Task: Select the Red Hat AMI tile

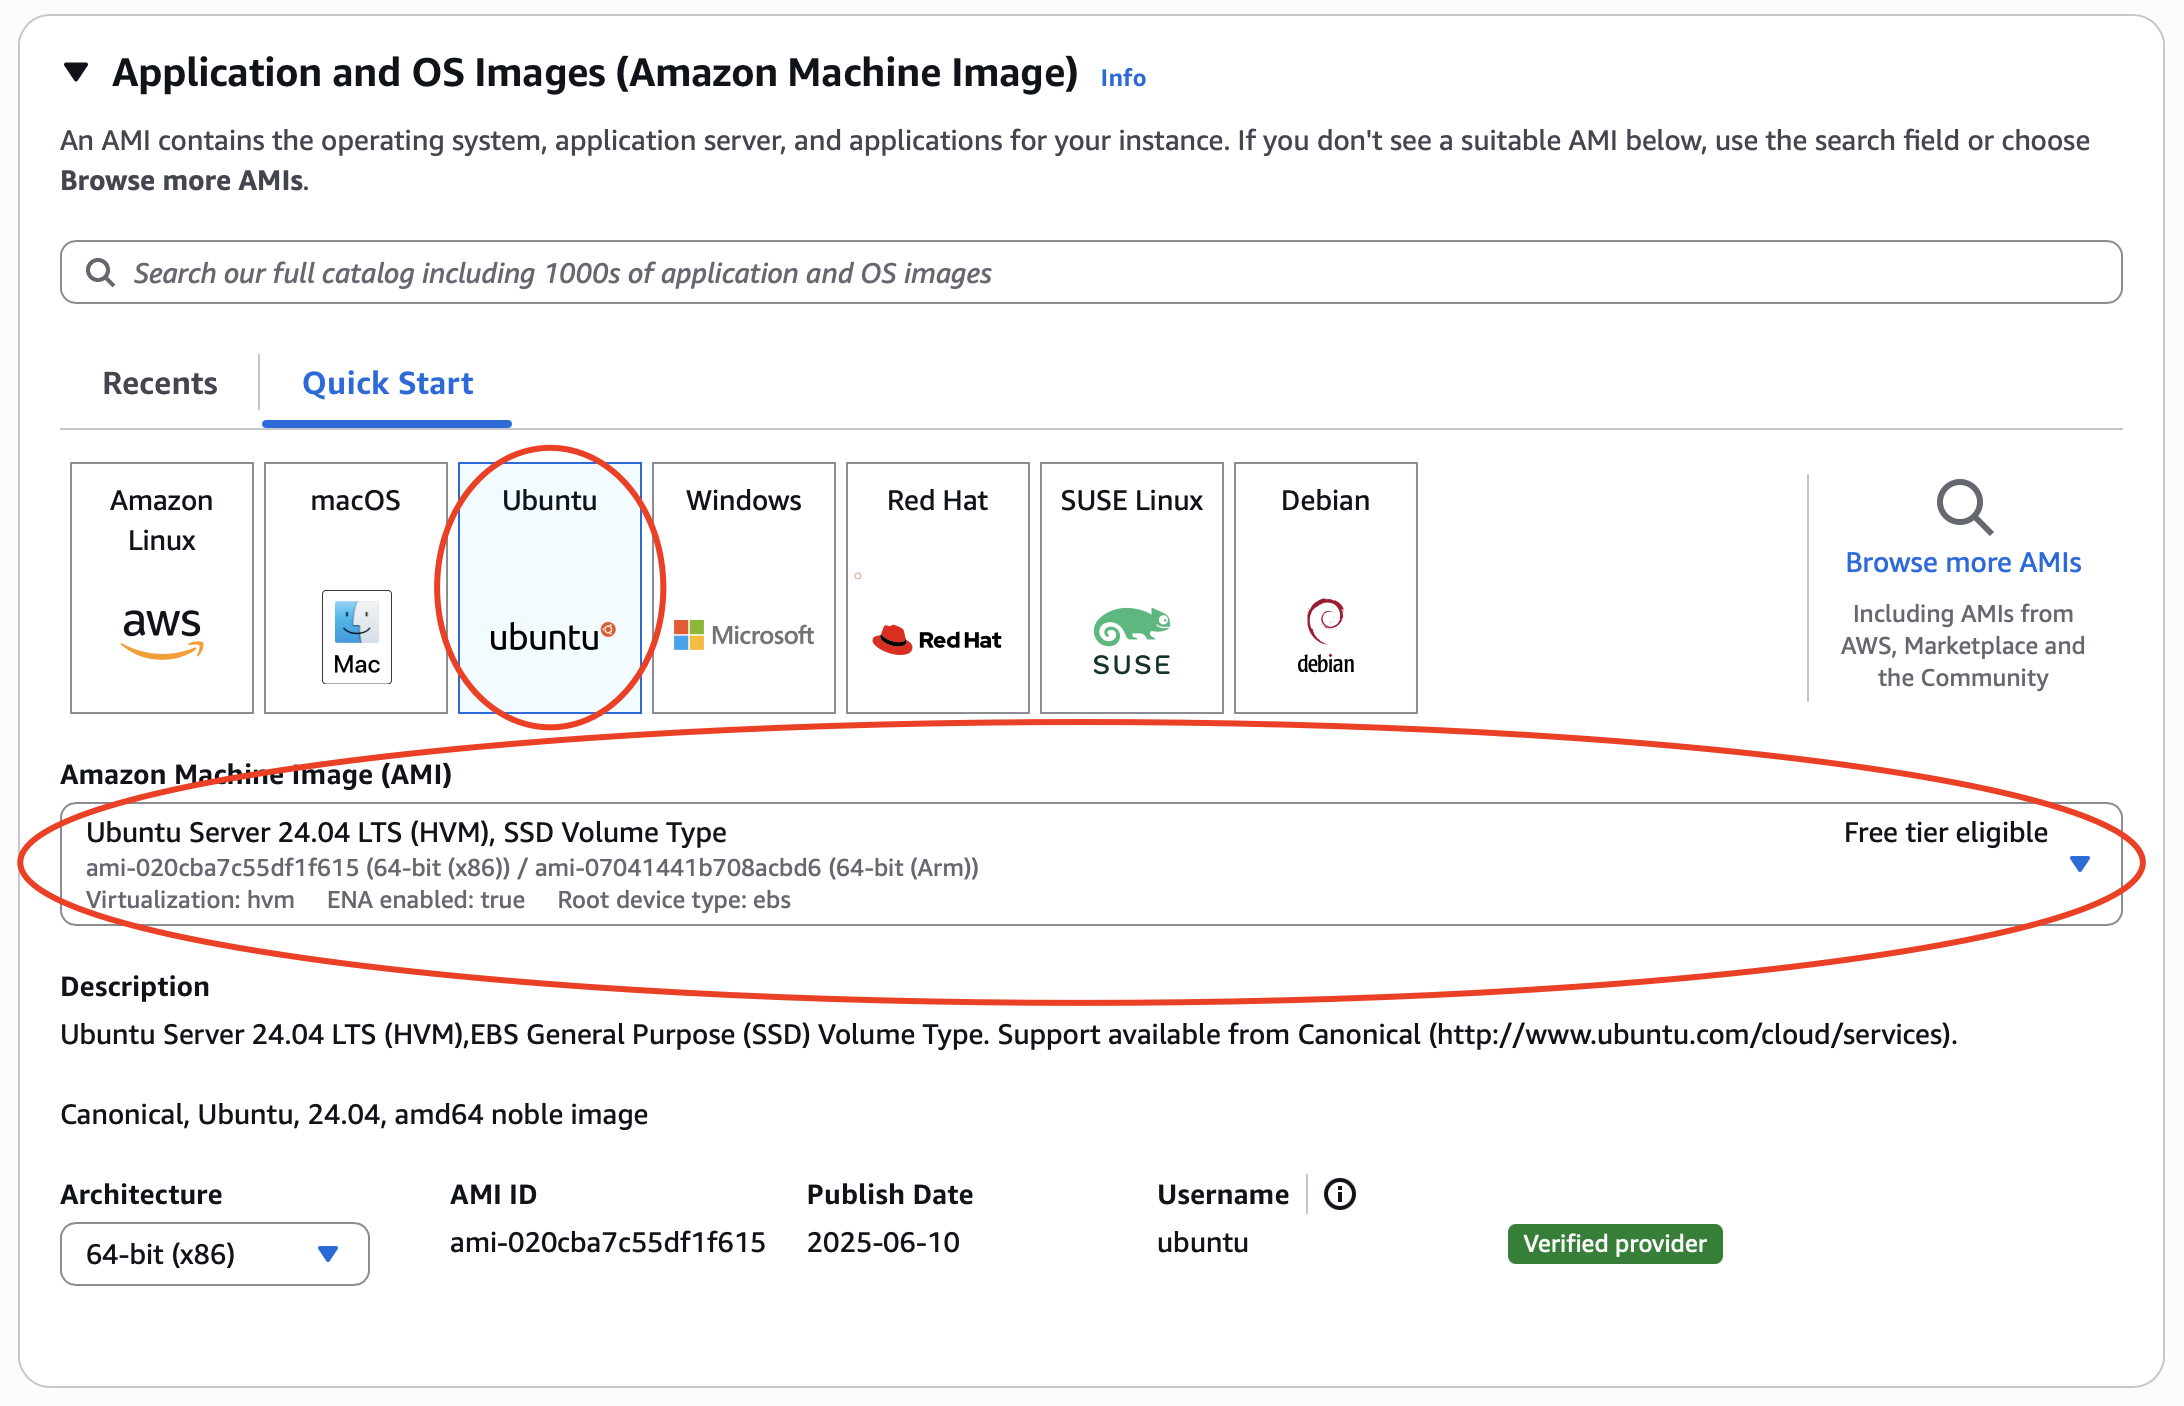Action: click(938, 587)
